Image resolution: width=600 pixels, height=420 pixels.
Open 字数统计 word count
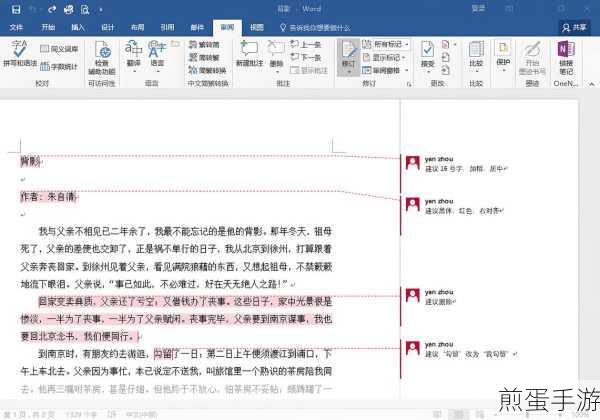tap(59, 67)
